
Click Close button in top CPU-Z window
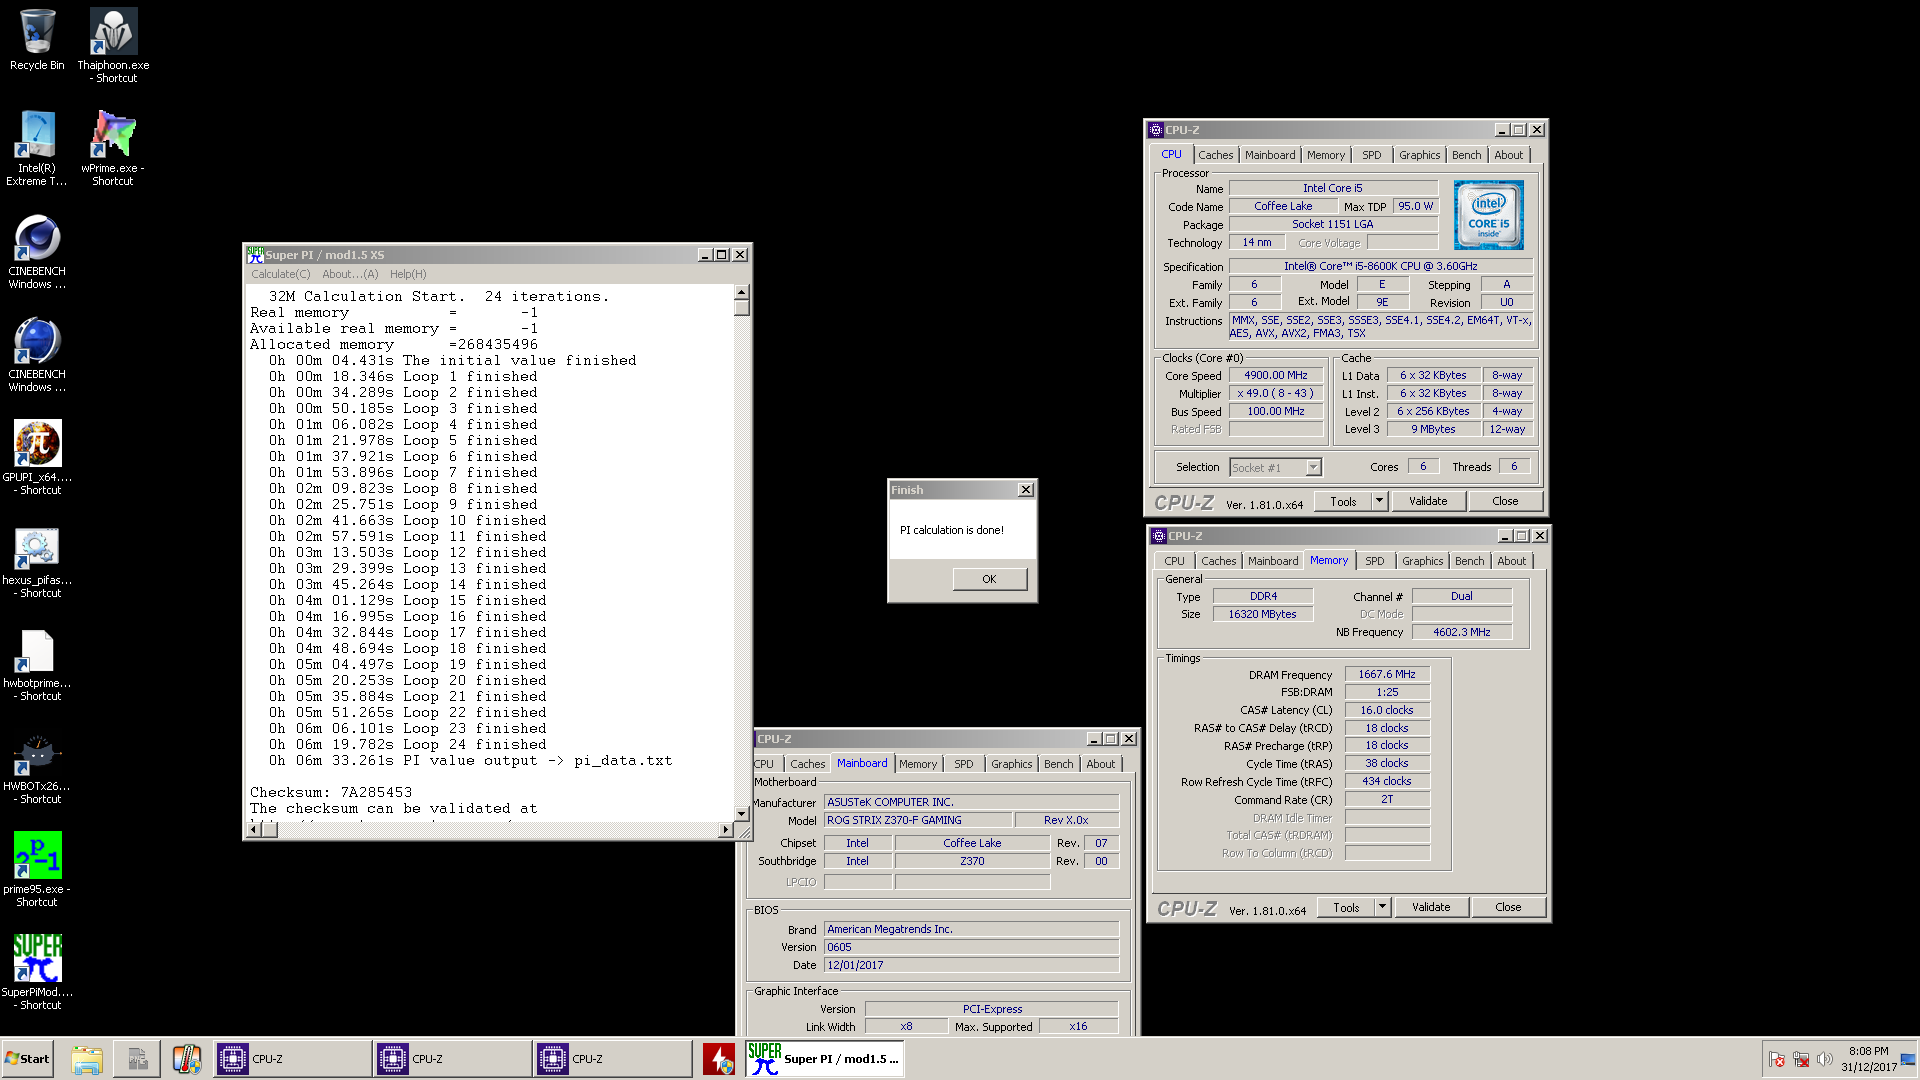tap(1505, 501)
